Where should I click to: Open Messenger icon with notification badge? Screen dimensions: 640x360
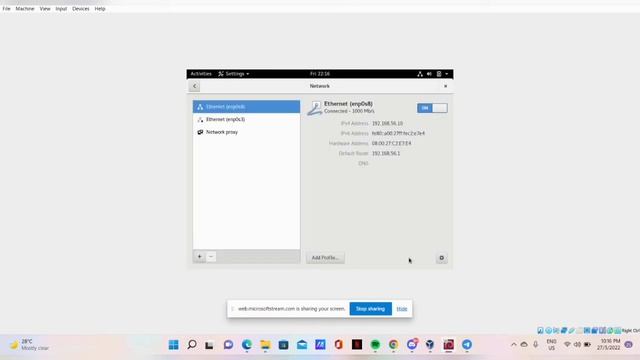[x=412, y=344]
